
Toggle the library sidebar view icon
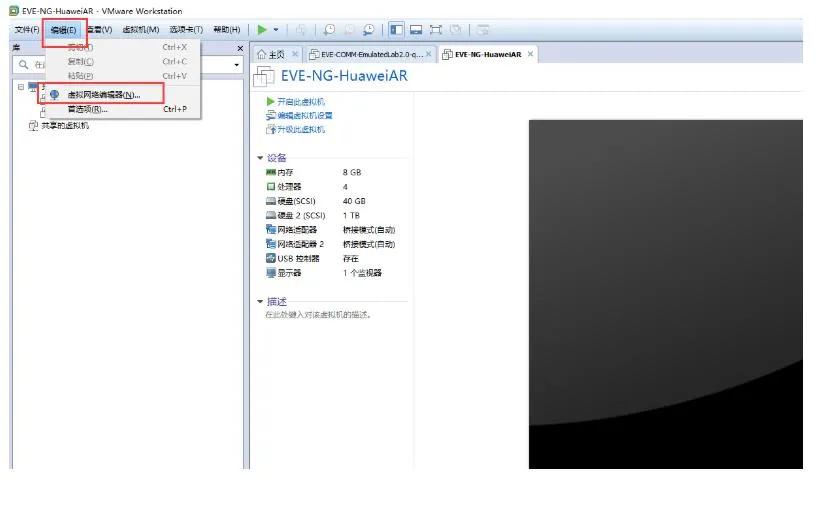click(x=396, y=30)
